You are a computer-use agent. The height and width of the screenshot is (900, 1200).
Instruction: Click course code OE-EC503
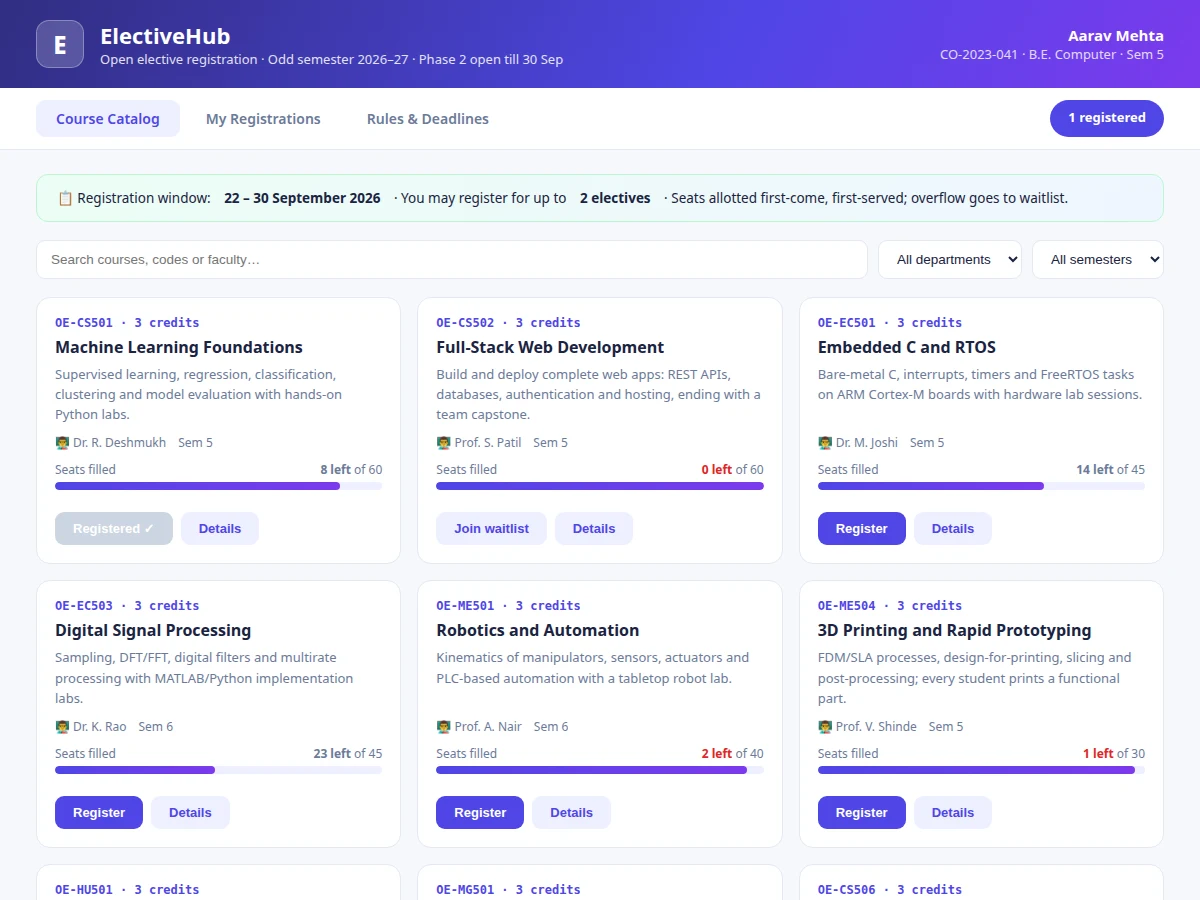[x=84, y=605]
